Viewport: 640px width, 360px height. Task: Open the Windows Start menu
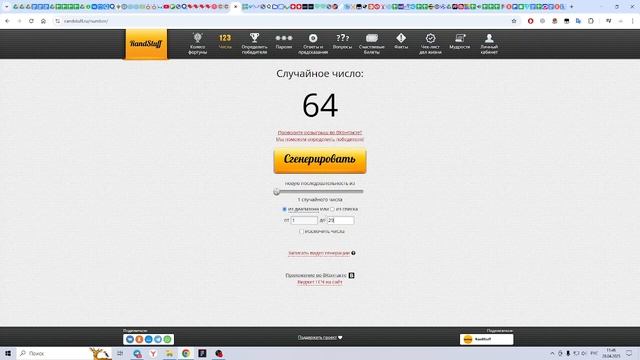tap(8, 353)
